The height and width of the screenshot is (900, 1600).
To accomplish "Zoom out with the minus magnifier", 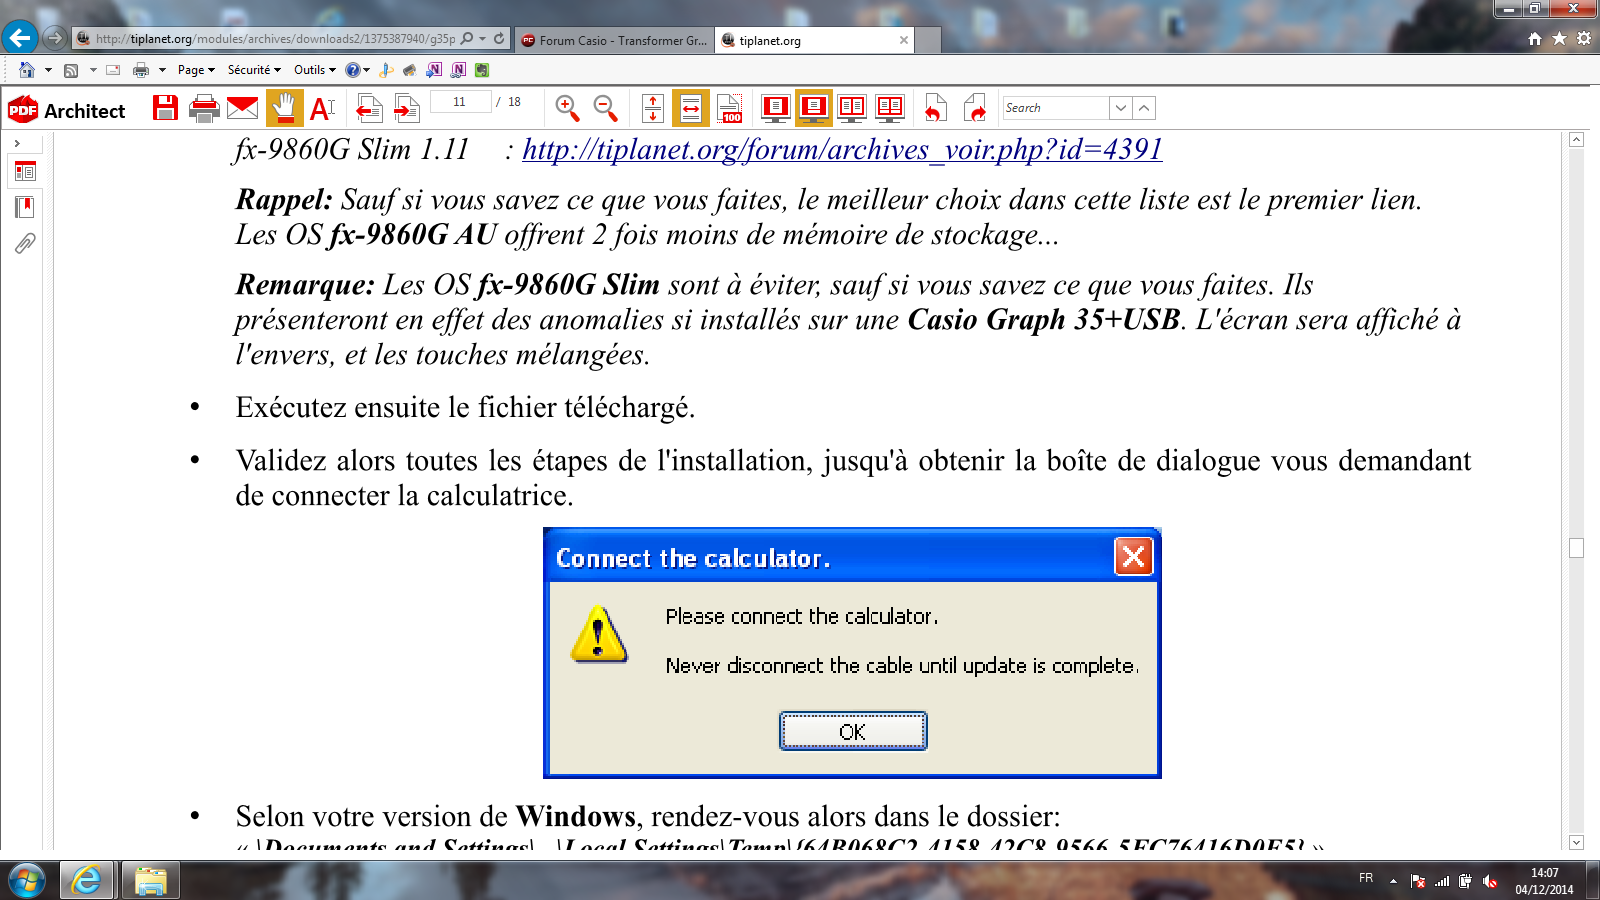I will (x=605, y=108).
